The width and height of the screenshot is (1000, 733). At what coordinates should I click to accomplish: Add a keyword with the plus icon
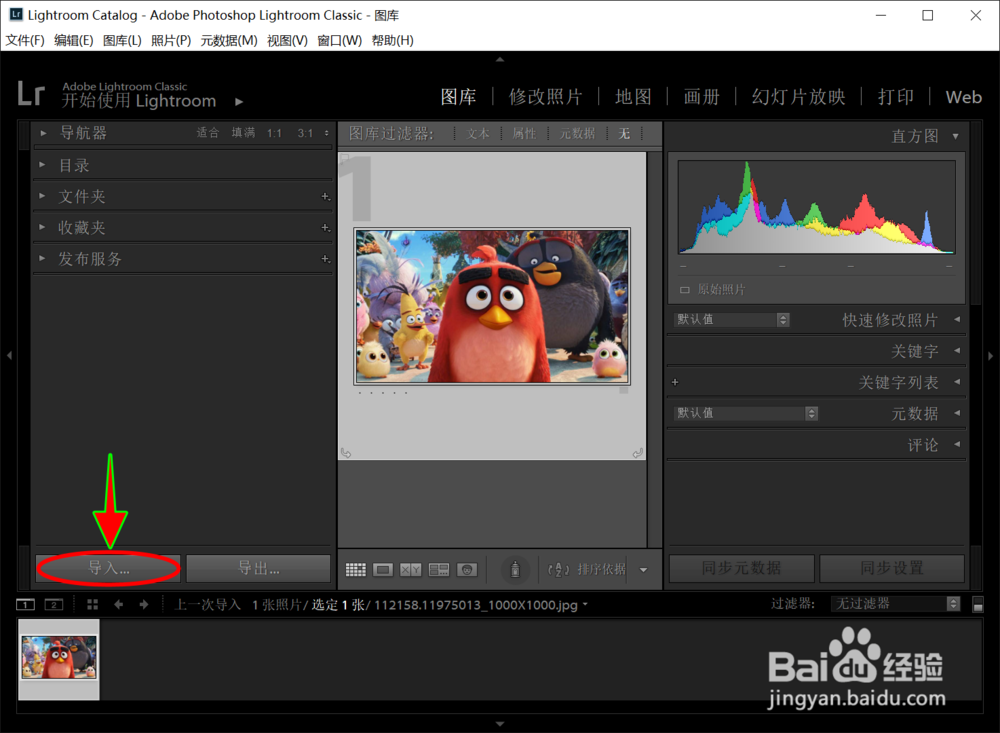coord(675,382)
